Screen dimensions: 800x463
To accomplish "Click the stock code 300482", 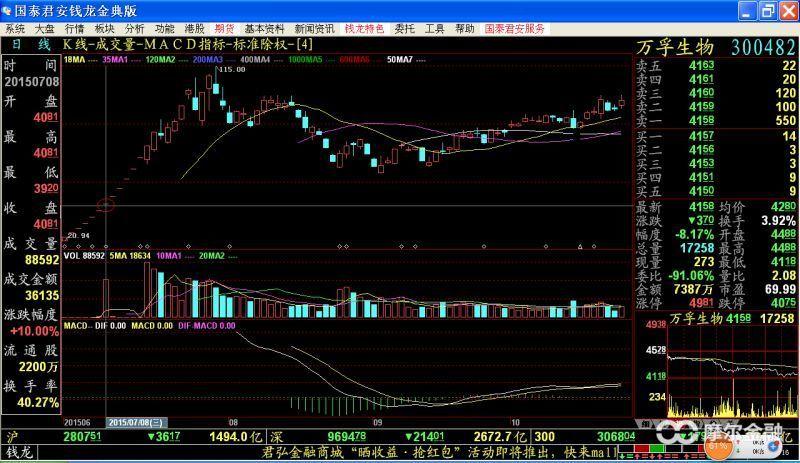I will coord(763,47).
